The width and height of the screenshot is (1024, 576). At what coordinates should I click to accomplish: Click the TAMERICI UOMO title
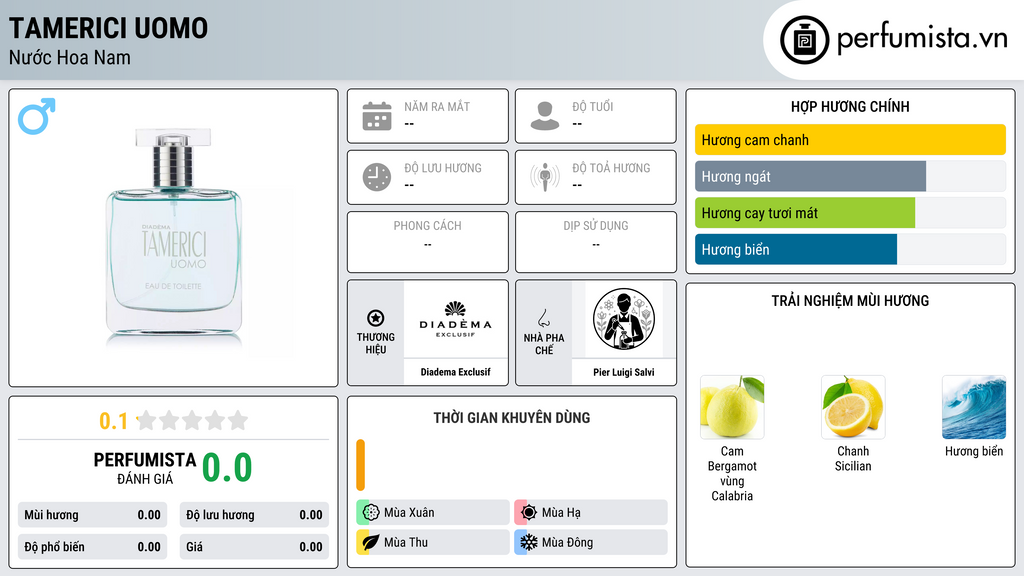pyautogui.click(x=108, y=28)
